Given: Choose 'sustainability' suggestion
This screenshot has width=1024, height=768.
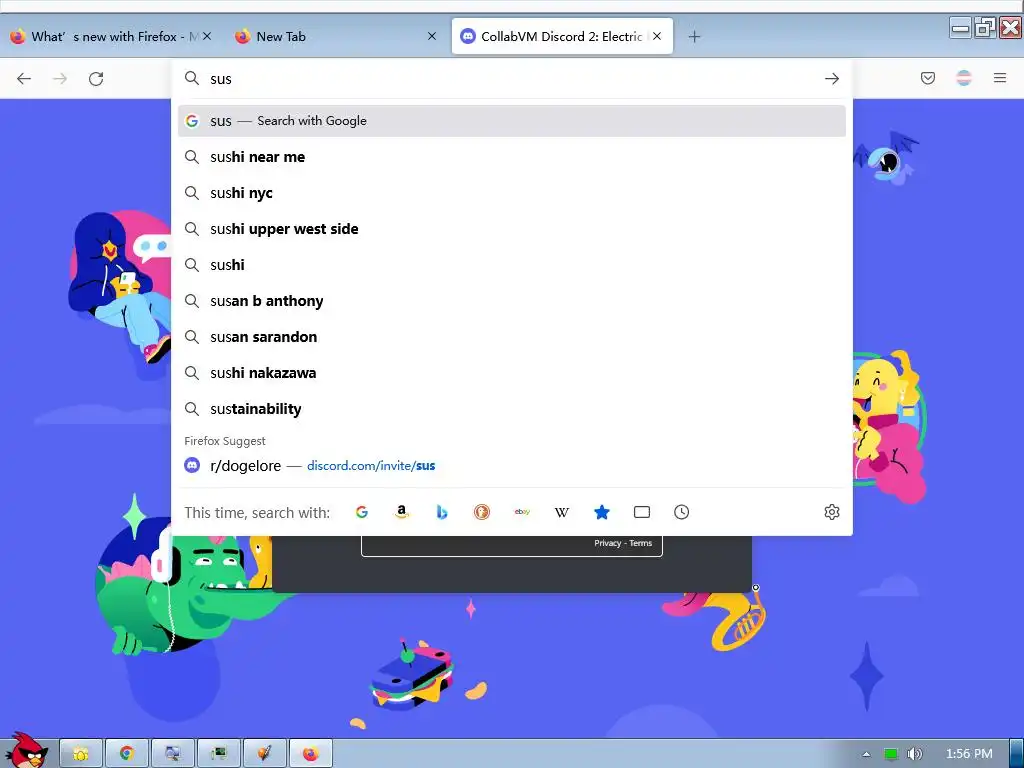Looking at the screenshot, I should [x=511, y=408].
